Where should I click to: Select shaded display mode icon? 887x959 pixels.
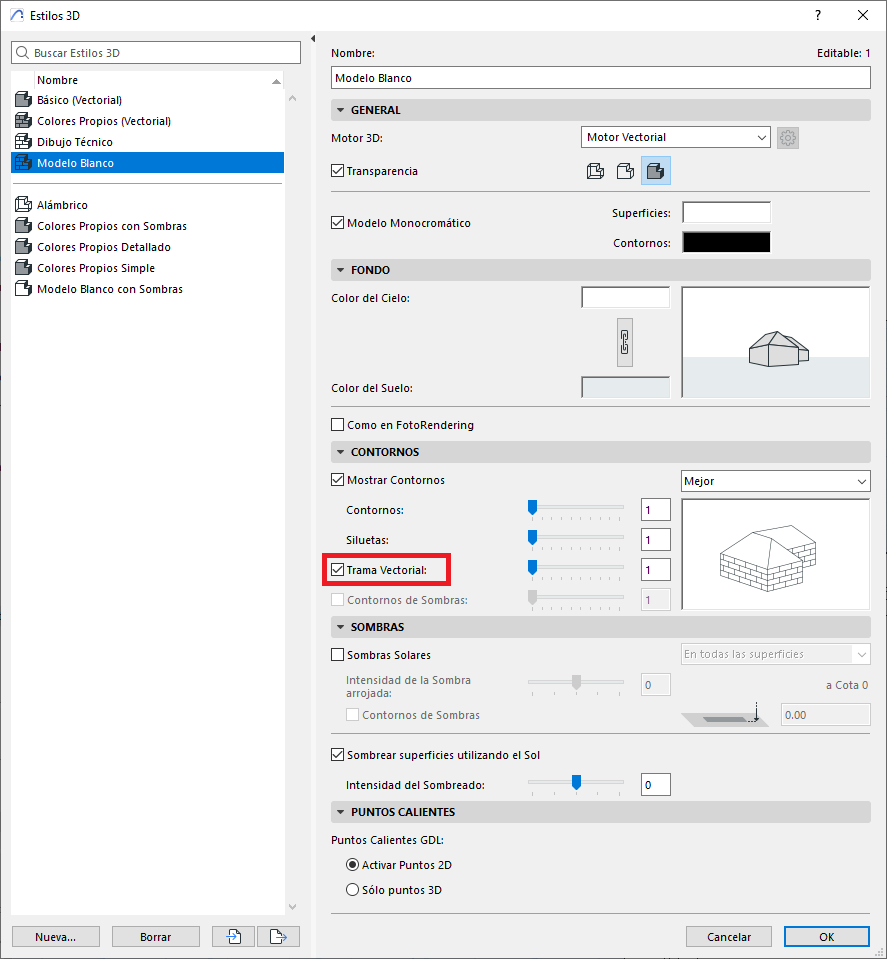coord(656,171)
